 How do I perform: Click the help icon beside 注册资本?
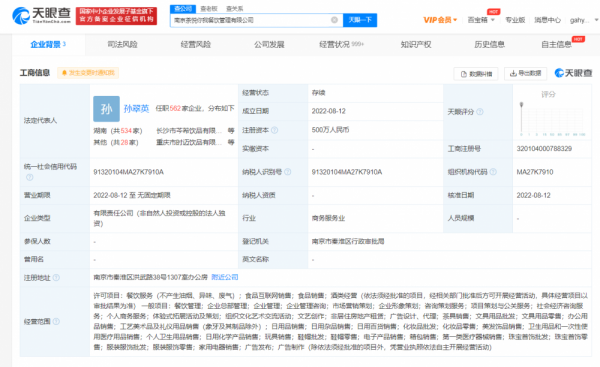click(274, 130)
